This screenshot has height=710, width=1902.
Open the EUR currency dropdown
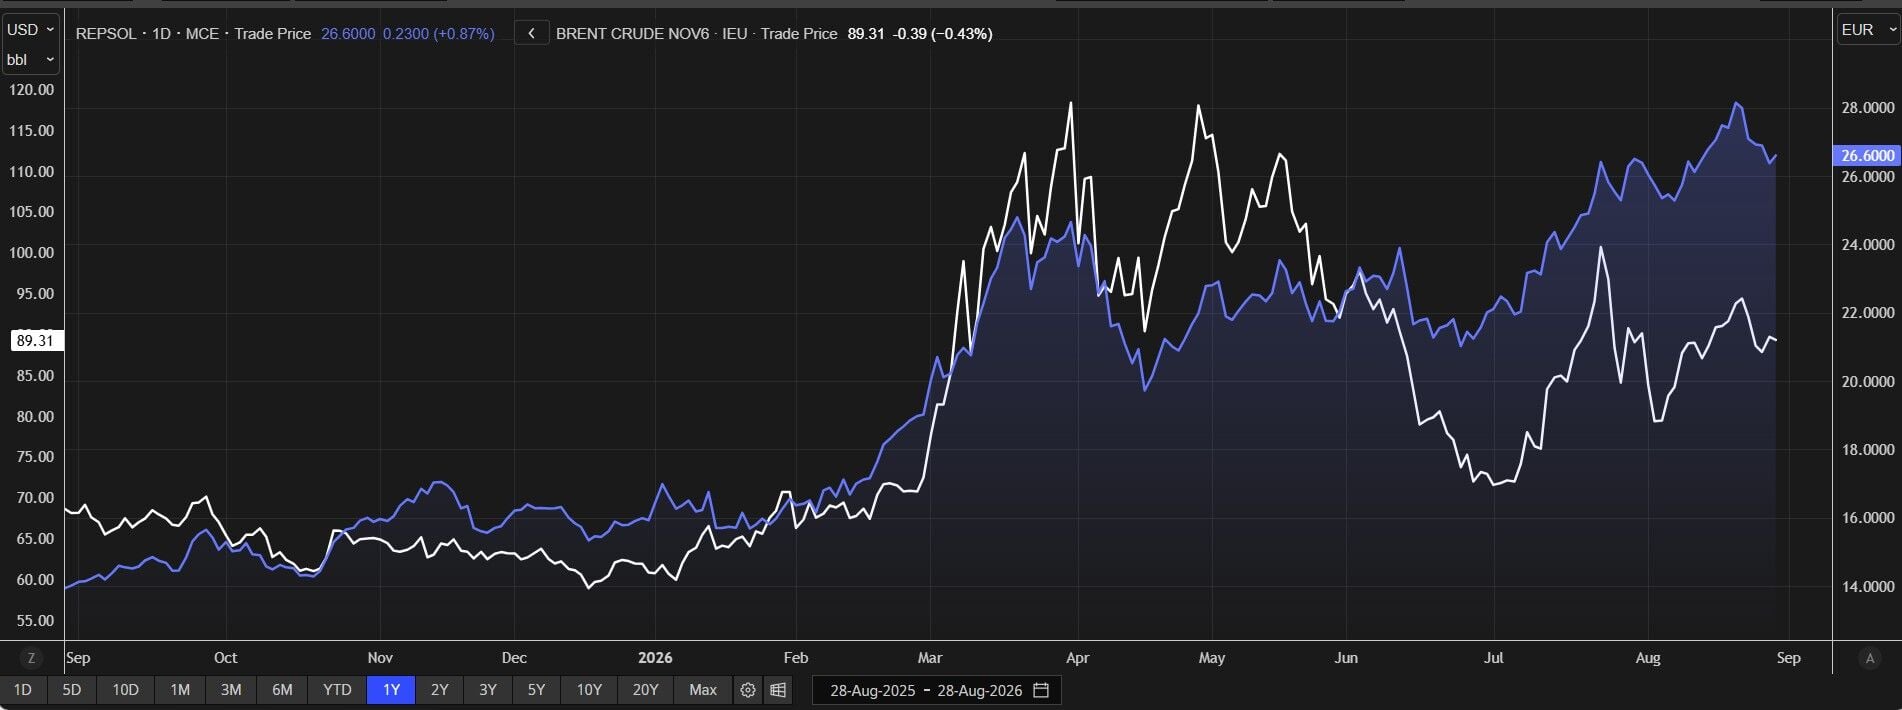pos(1867,30)
